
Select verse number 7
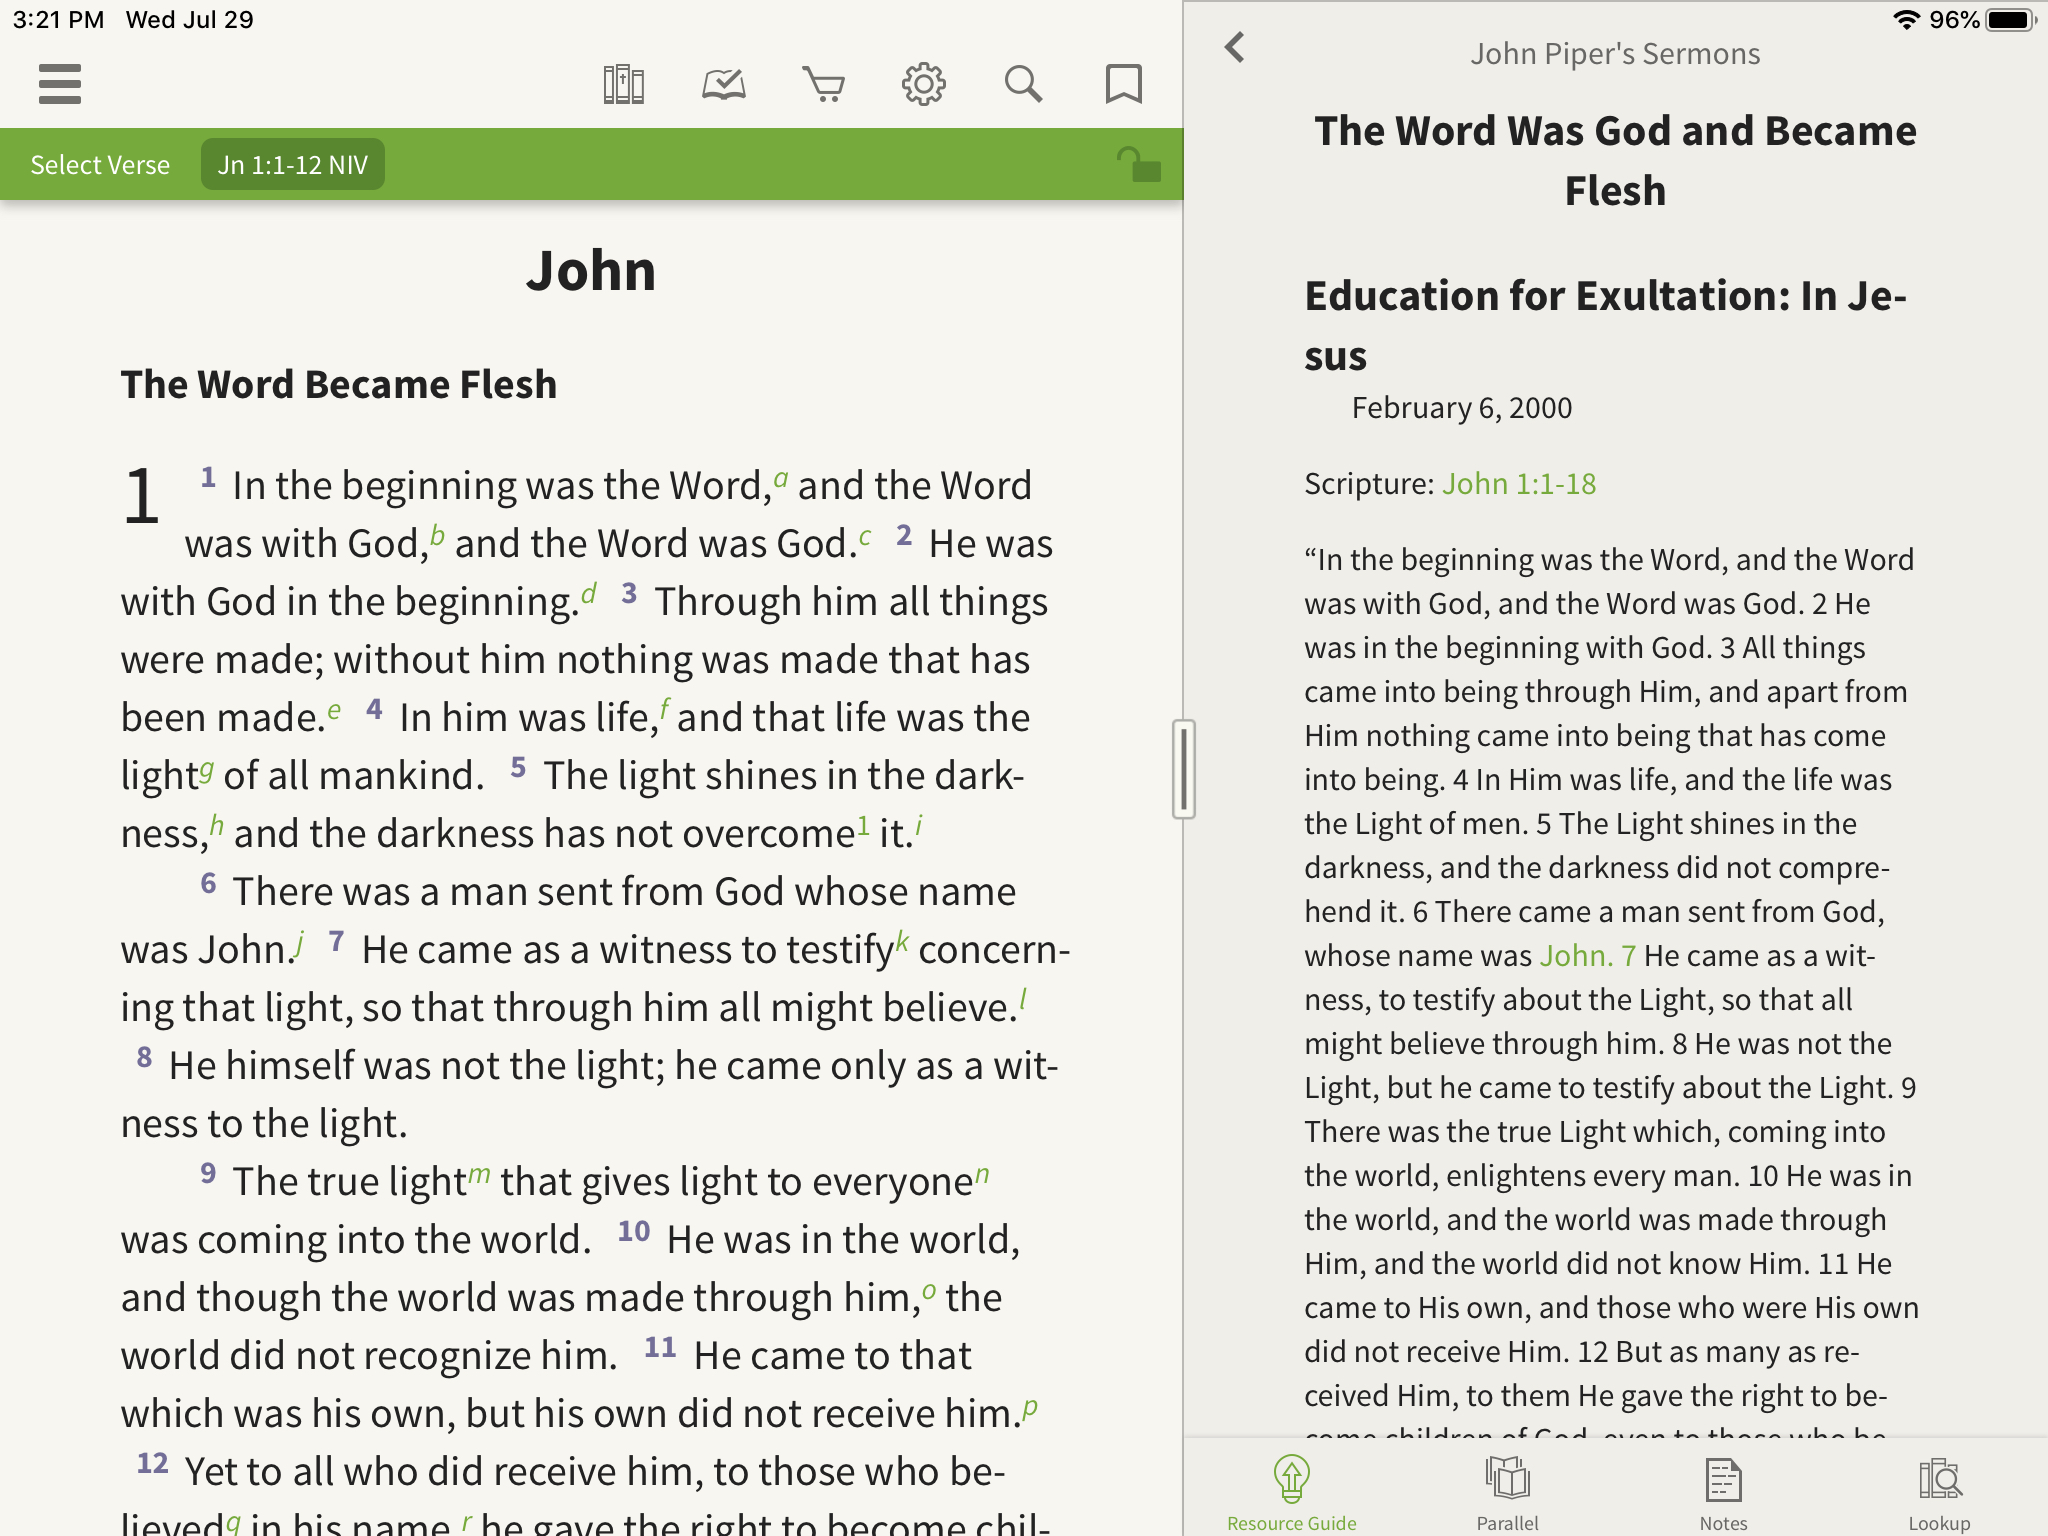tap(337, 941)
